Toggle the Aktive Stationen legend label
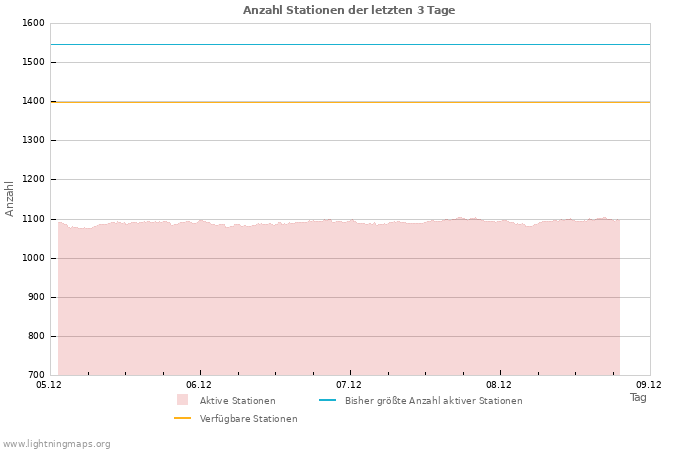This screenshot has width=700, height=450. point(237,401)
